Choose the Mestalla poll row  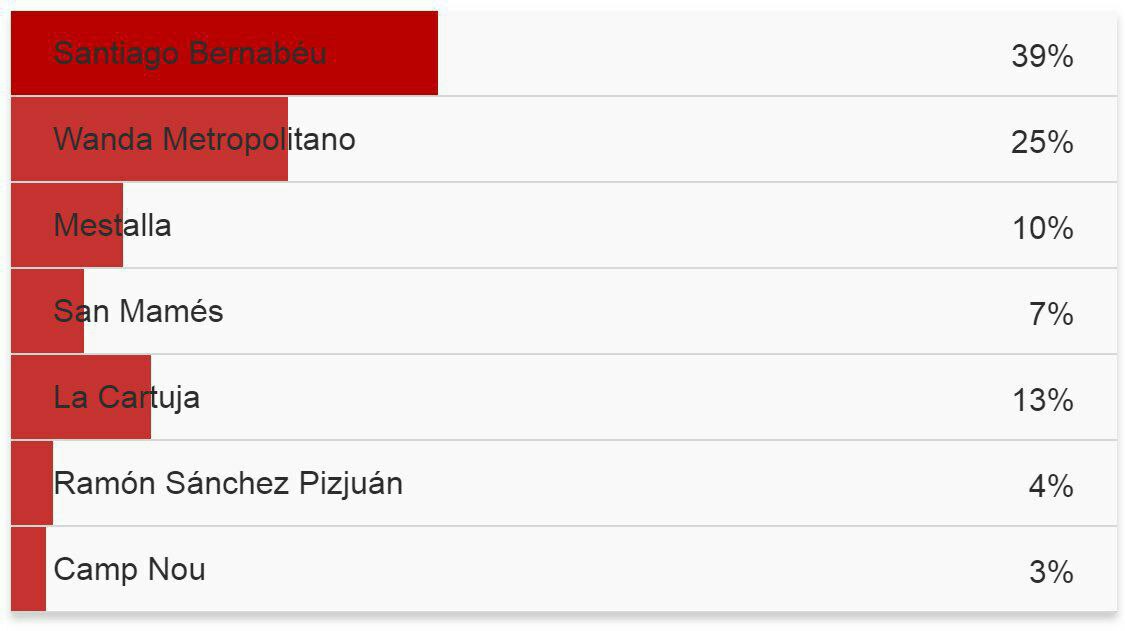click(564, 225)
